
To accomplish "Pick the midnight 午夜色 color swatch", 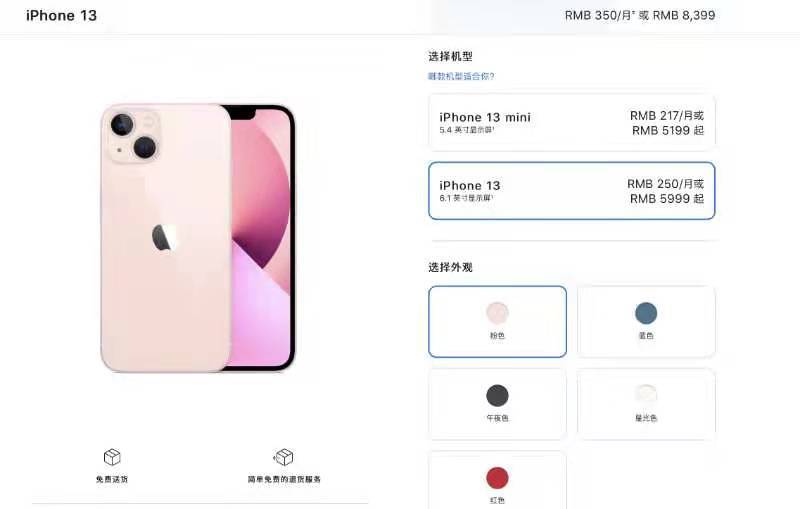I will pos(497,404).
